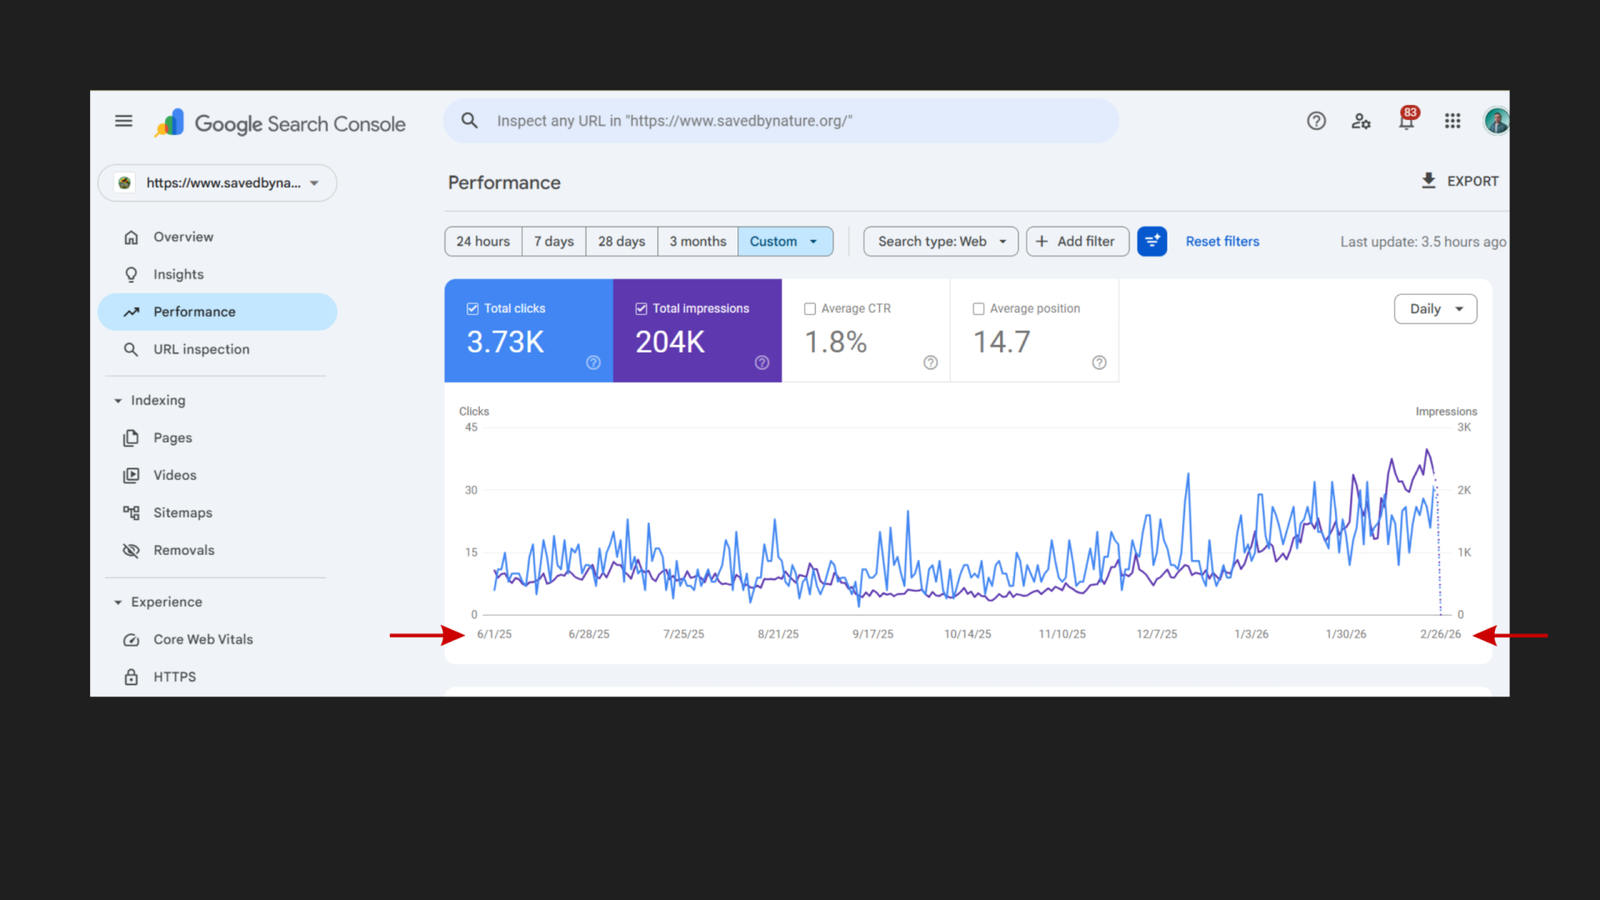Go to the Removals page

tap(184, 549)
